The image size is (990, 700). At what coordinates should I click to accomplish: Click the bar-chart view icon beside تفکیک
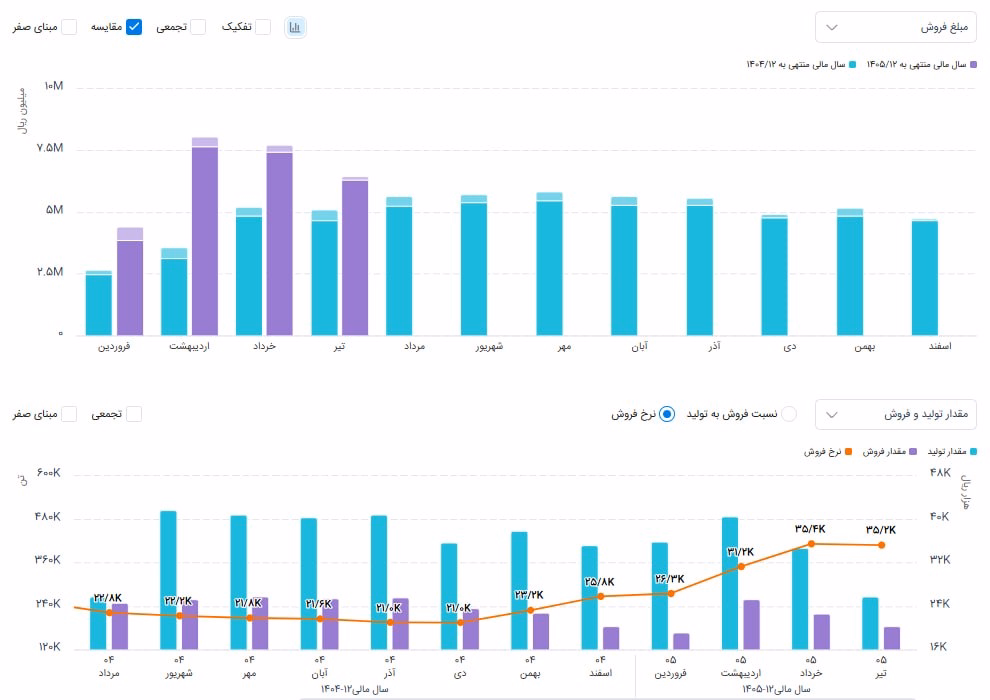295,27
